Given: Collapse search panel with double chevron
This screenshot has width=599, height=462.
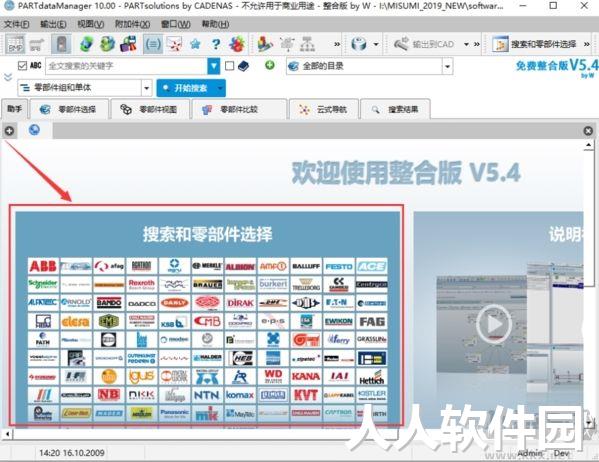Looking at the screenshot, I should coord(8,77).
